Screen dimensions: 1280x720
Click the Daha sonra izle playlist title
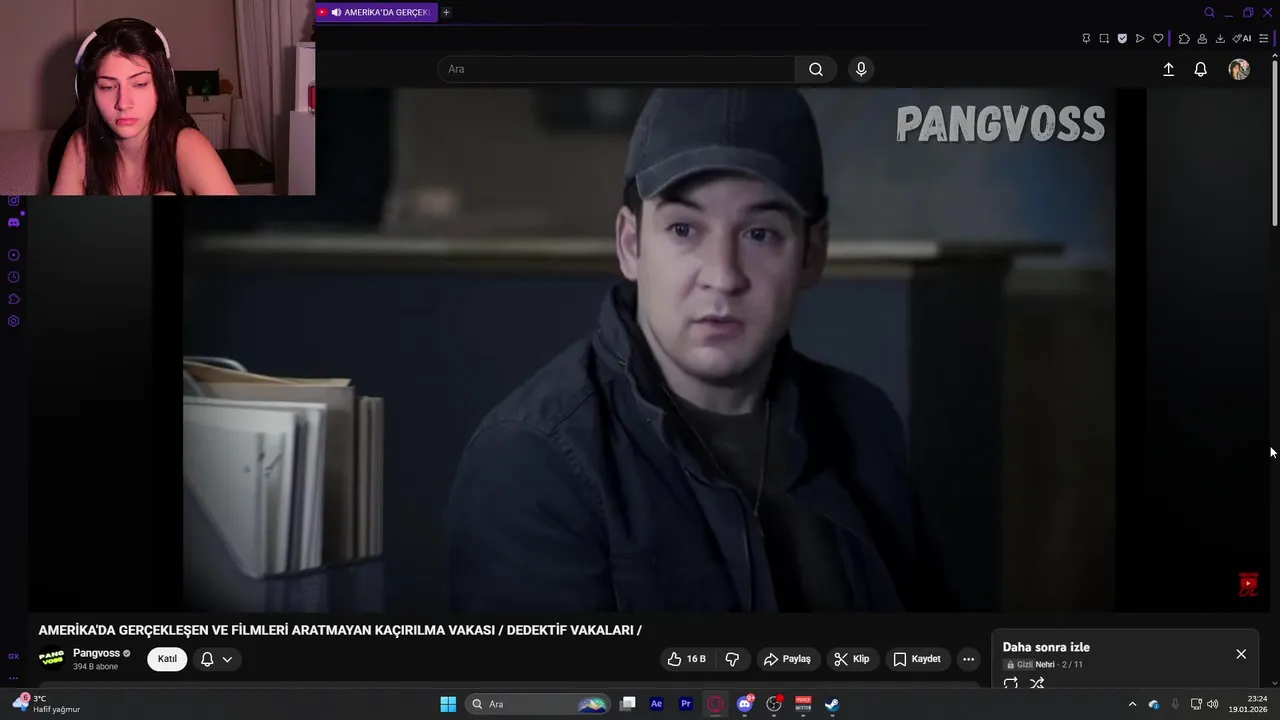click(x=1046, y=647)
